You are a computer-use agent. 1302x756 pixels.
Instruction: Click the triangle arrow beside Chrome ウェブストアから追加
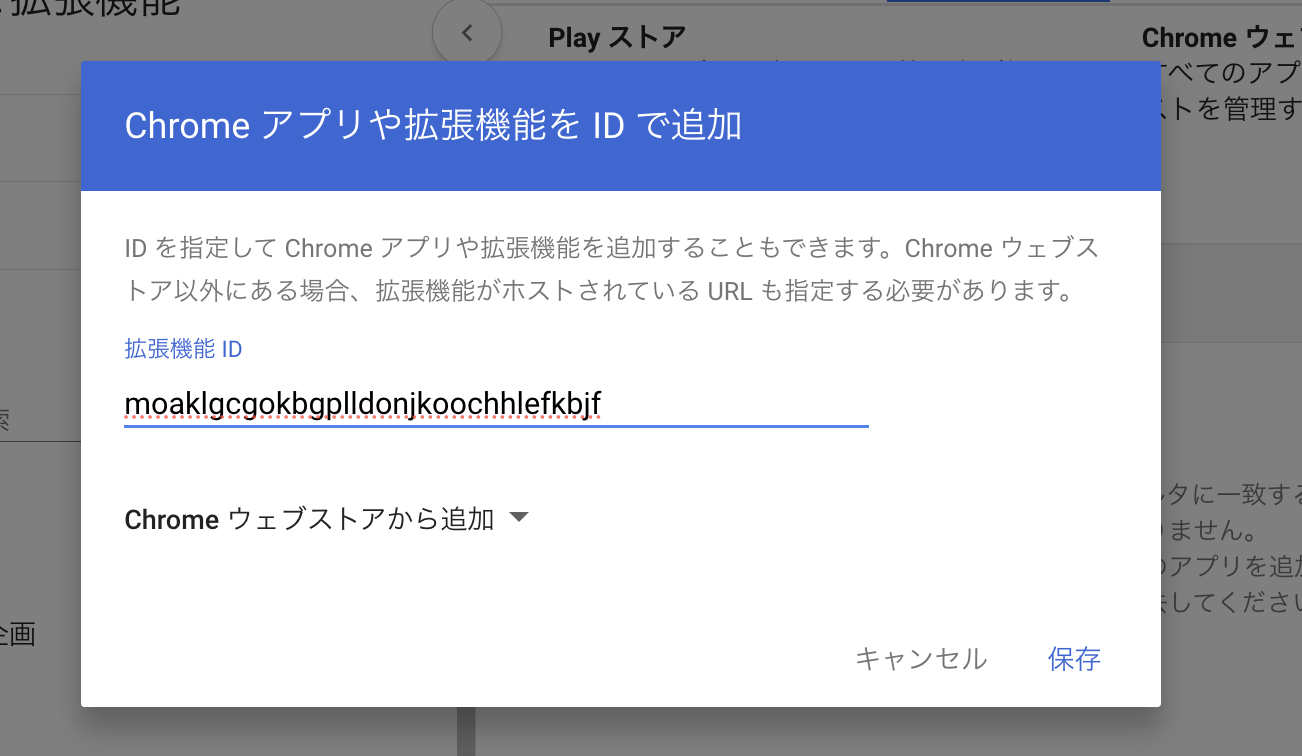(518, 518)
